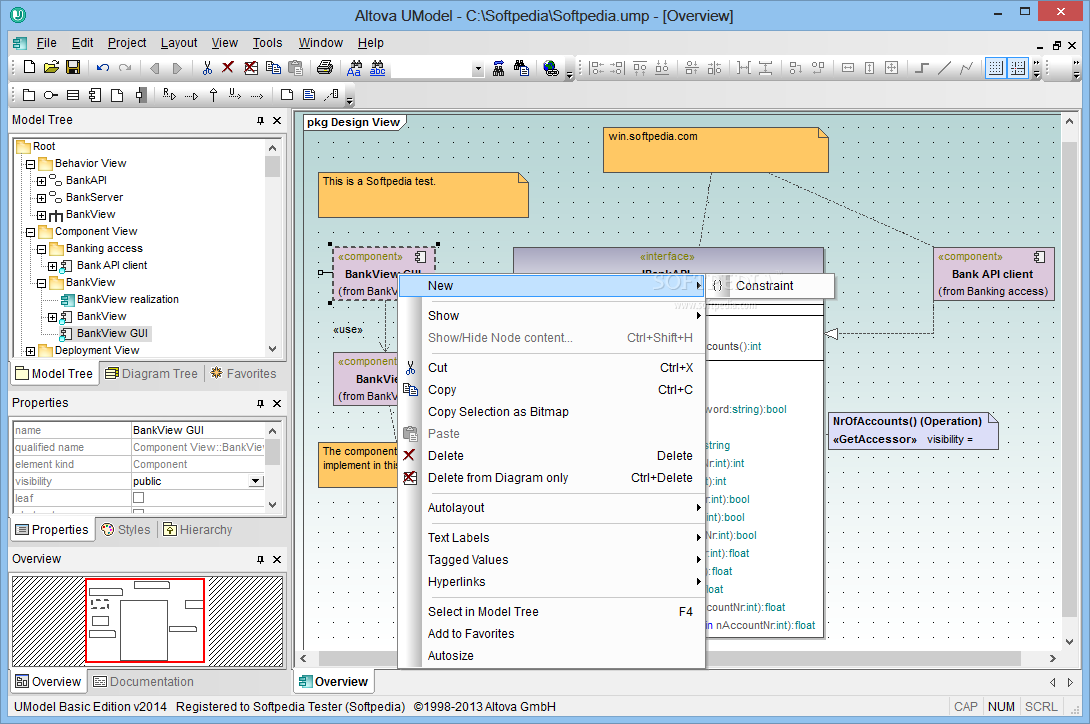Toggle the show grid button
The height and width of the screenshot is (724, 1090).
(995, 67)
